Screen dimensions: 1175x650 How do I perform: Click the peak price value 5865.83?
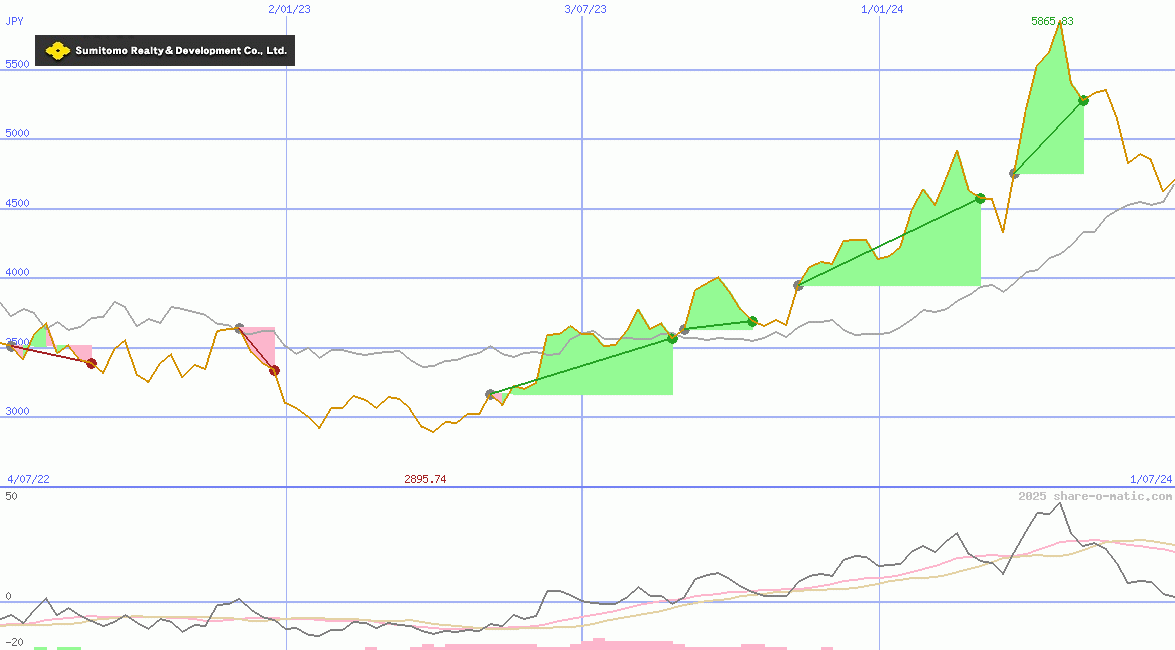pyautogui.click(x=1052, y=21)
